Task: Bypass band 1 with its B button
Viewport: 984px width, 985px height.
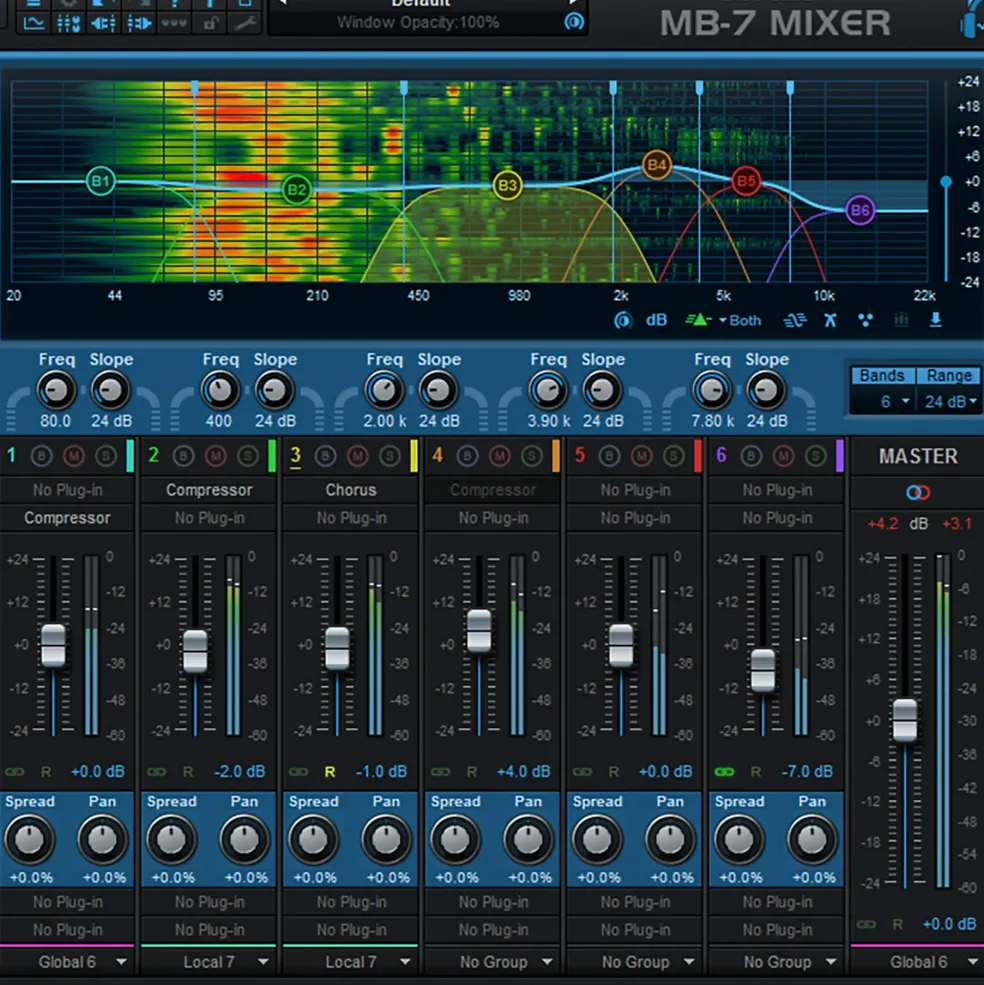Action: (x=42, y=455)
